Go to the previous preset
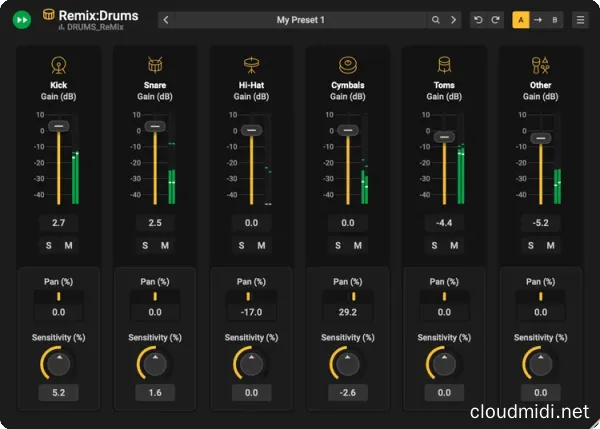 166,20
